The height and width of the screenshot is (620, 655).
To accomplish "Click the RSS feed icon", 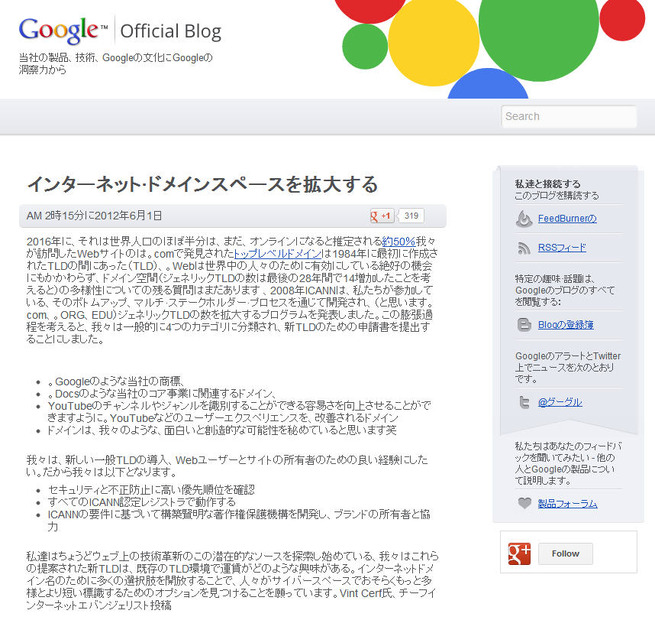I will tap(524, 248).
